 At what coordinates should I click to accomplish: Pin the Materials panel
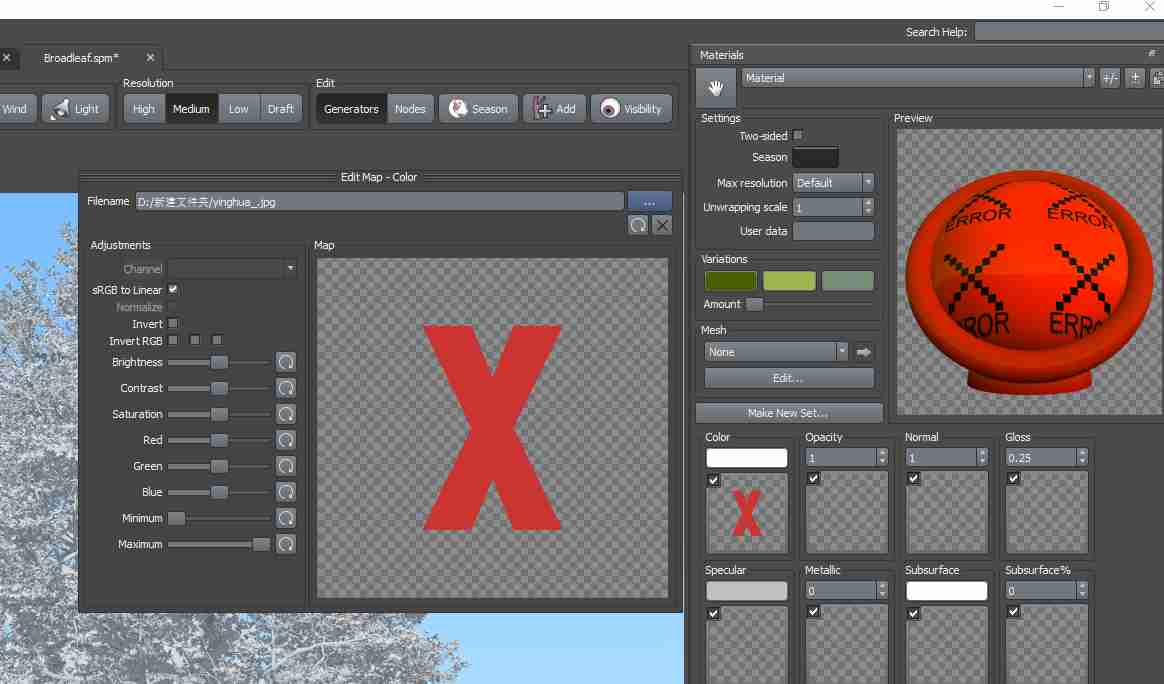[1151, 53]
